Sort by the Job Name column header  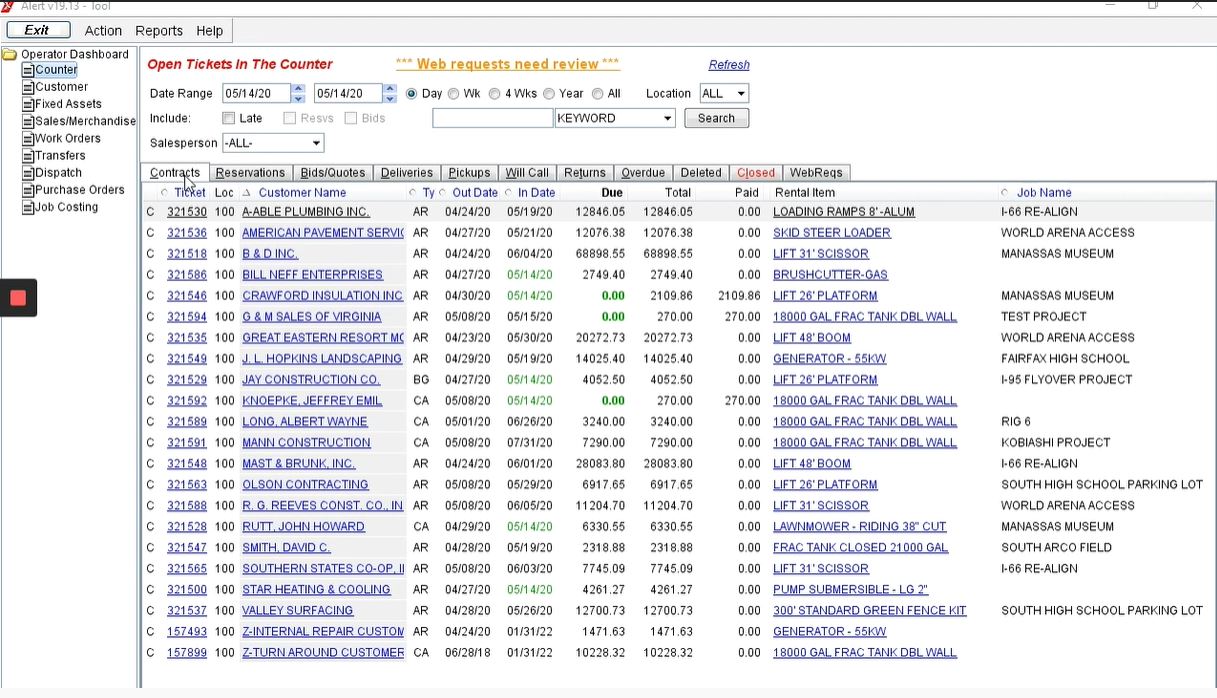coord(1044,193)
